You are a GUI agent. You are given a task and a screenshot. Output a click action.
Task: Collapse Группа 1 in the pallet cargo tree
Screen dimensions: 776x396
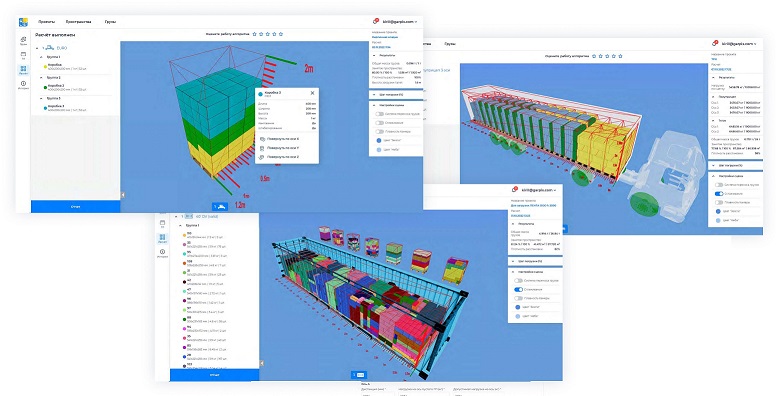point(42,57)
